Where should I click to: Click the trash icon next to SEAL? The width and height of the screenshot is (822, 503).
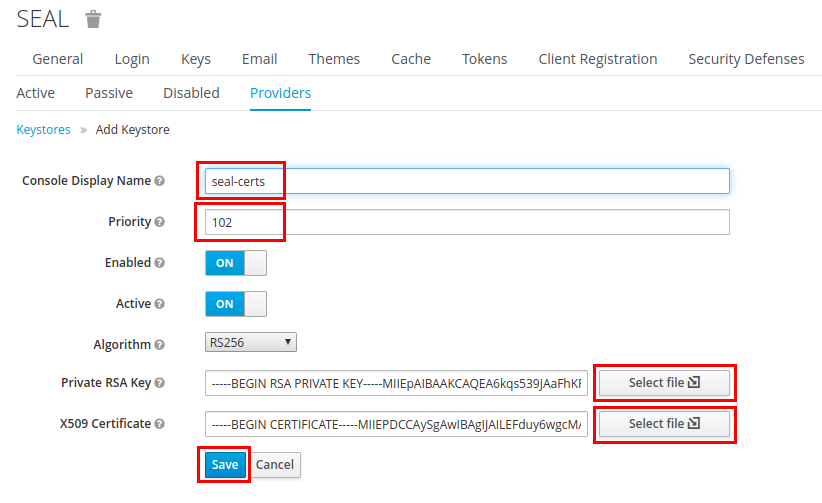pos(93,19)
